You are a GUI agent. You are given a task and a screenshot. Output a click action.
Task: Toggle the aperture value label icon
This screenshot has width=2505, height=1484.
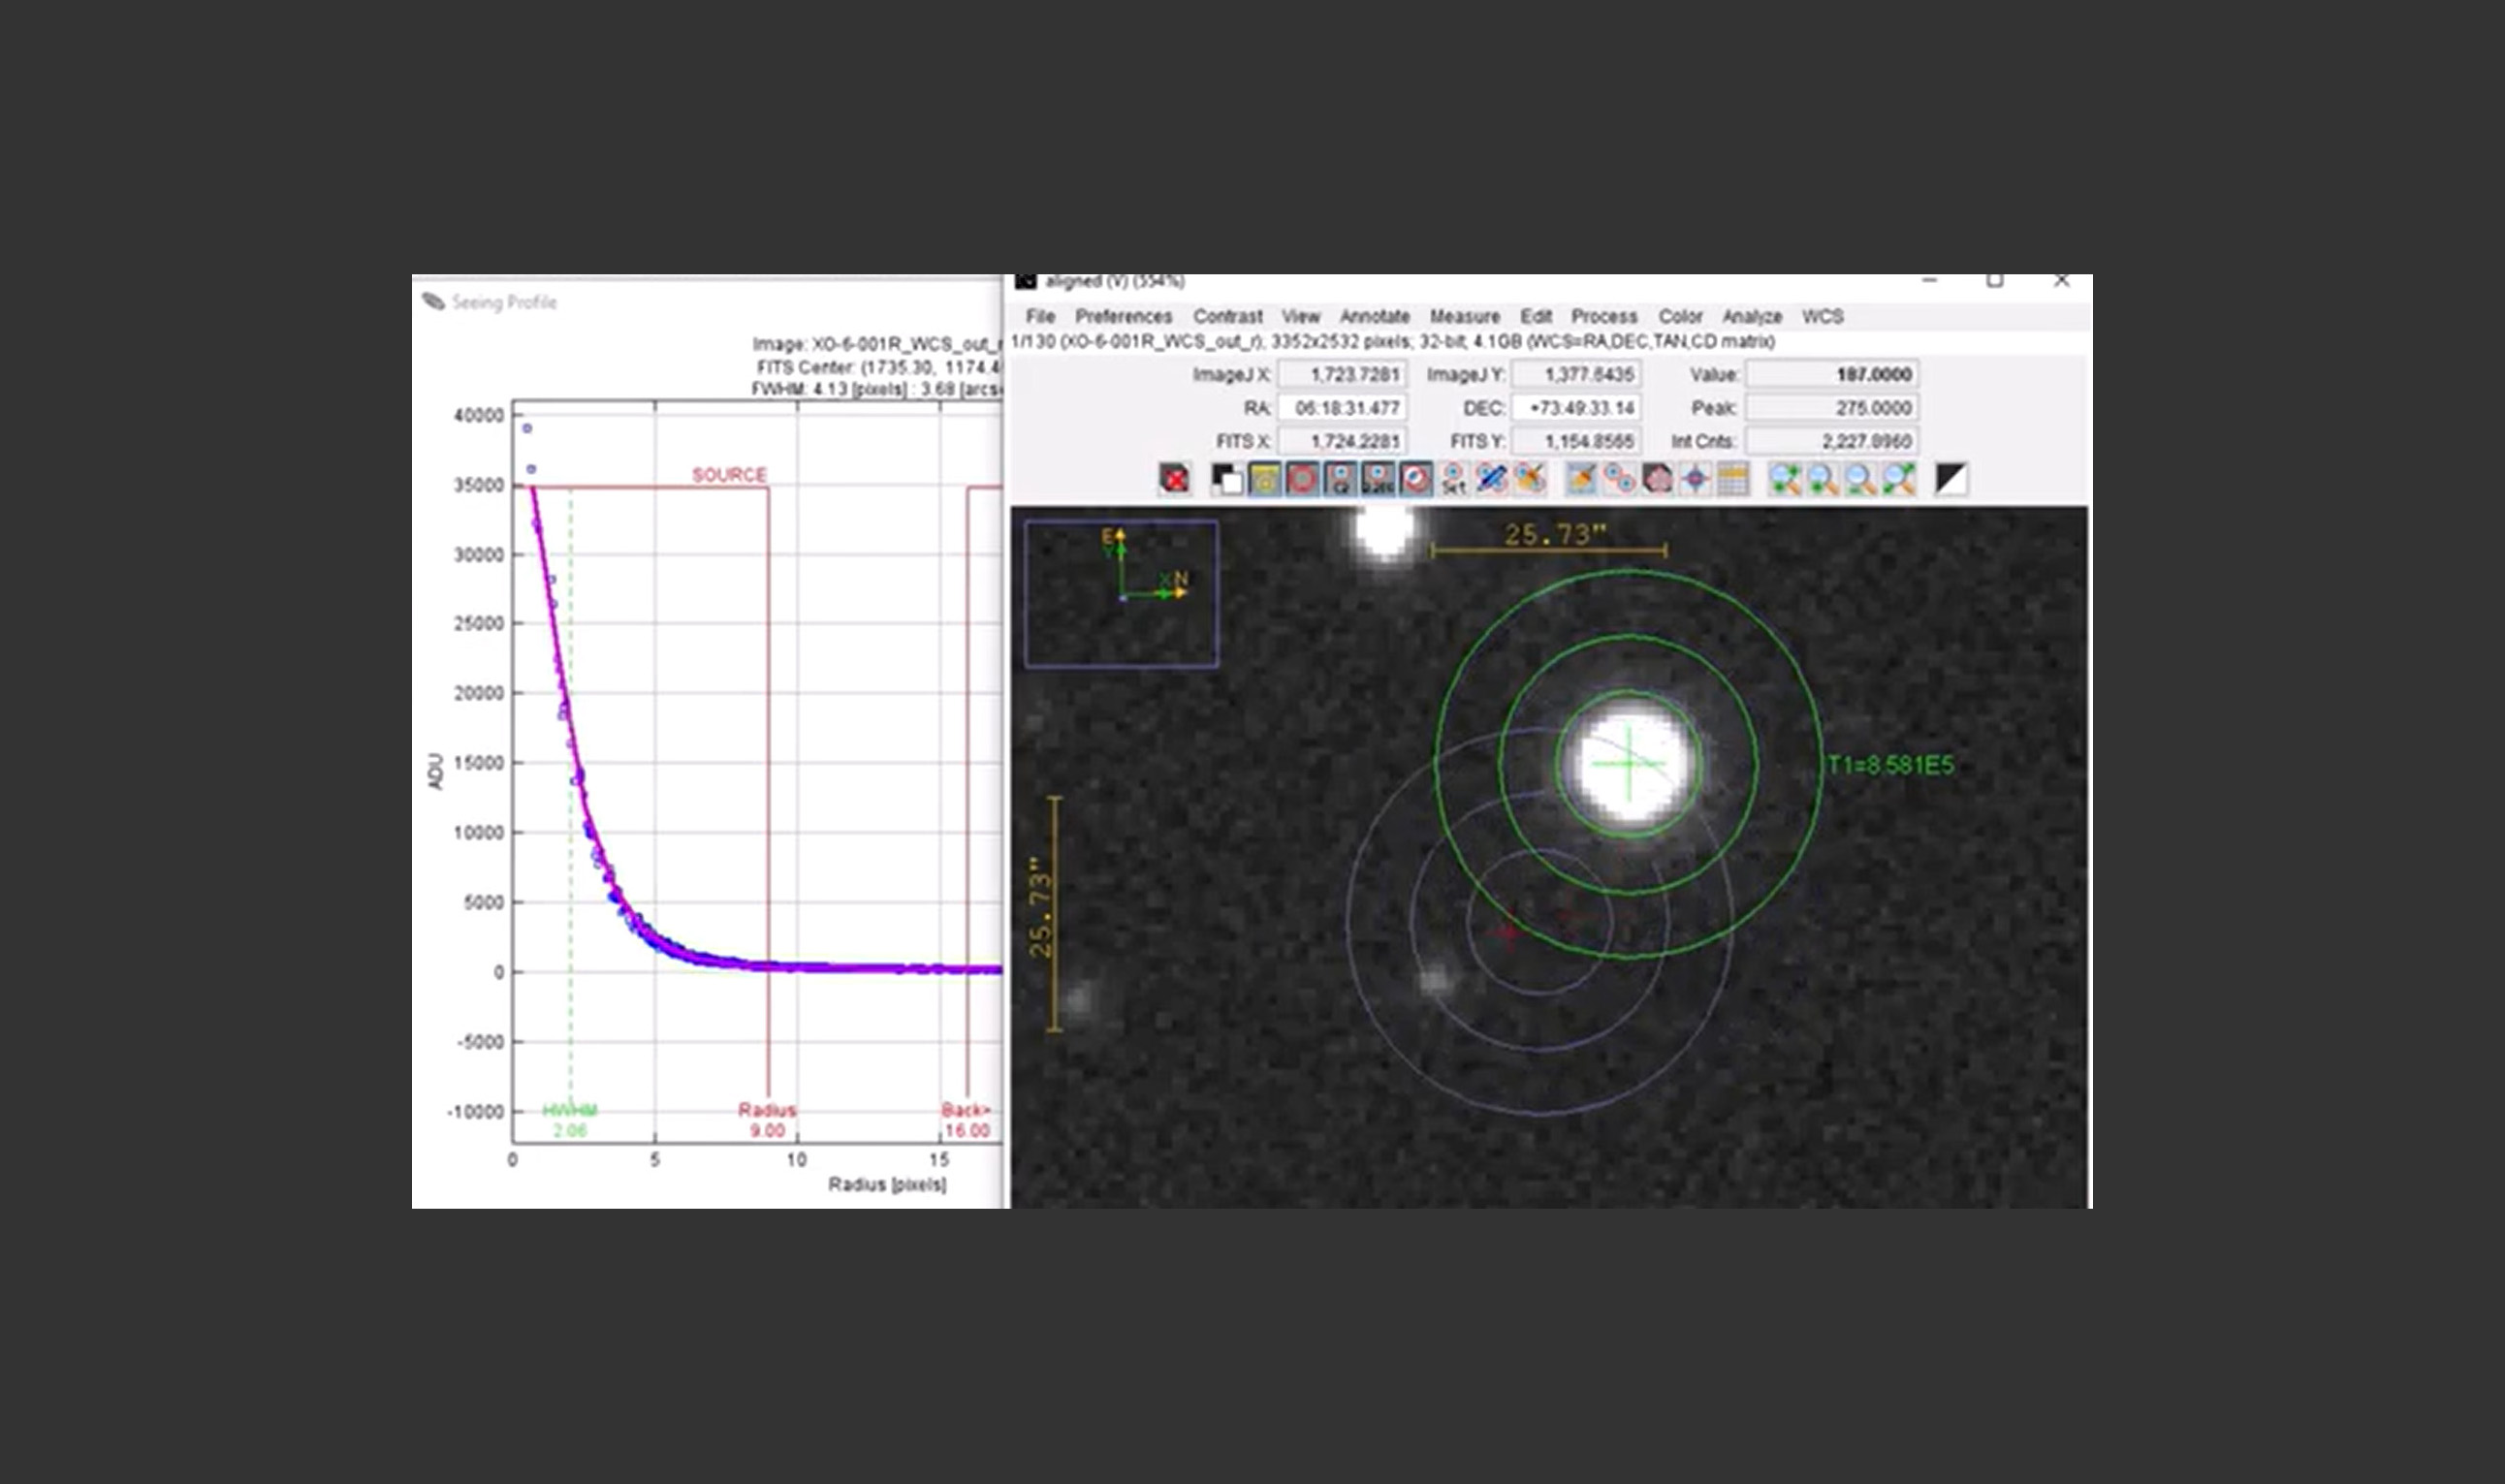pyautogui.click(x=1378, y=479)
